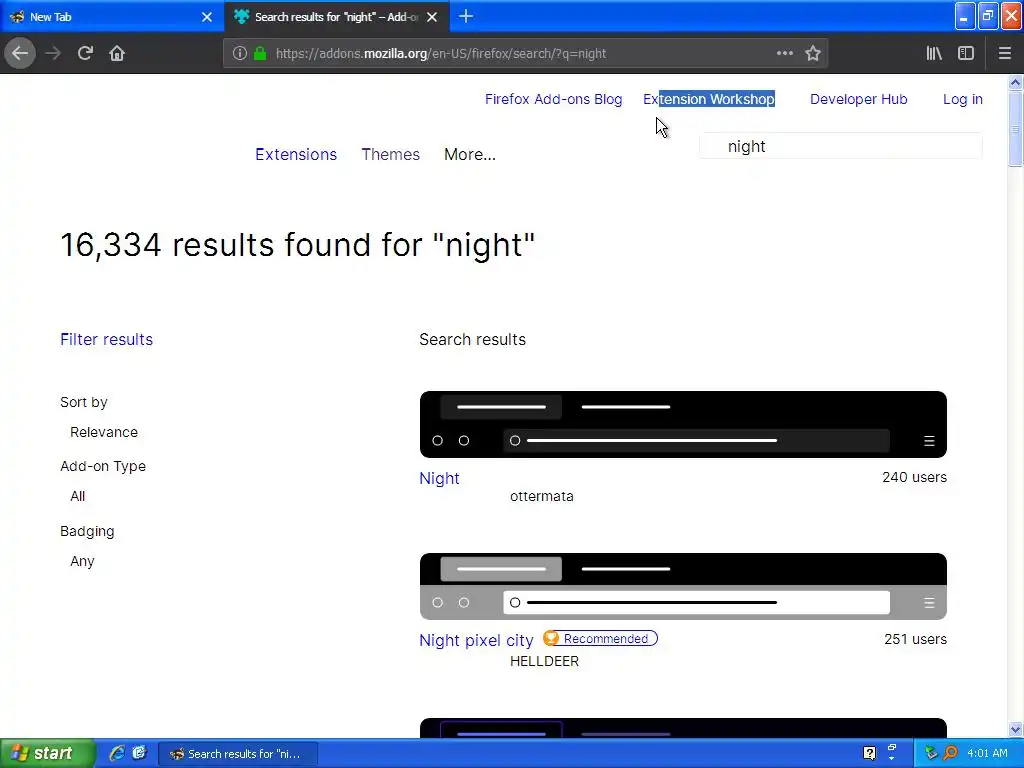The image size is (1024, 768).
Task: Click scrollbar up arrow
Action: coord(1015,82)
